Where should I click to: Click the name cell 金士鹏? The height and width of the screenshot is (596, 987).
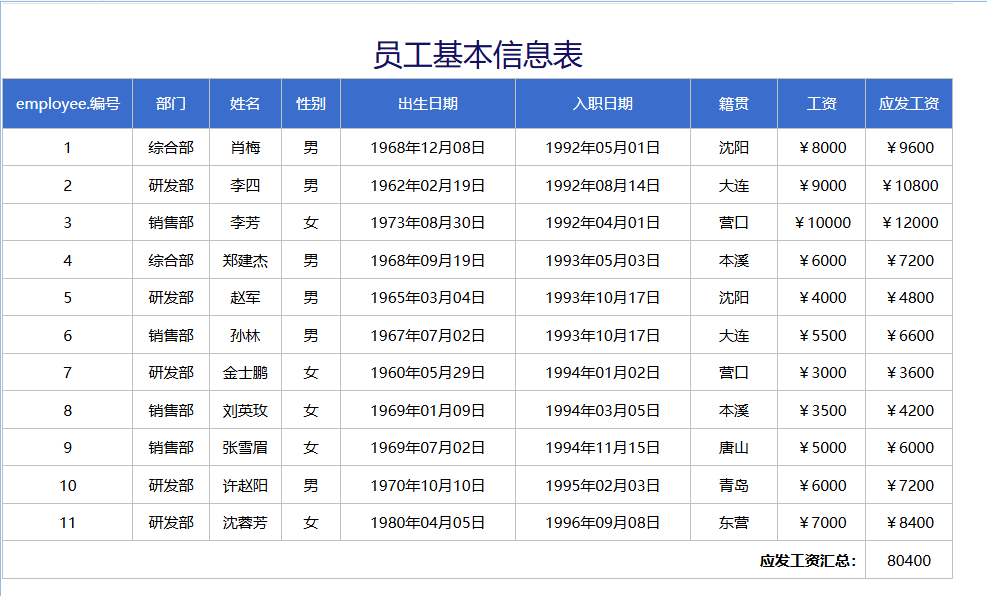coord(245,373)
